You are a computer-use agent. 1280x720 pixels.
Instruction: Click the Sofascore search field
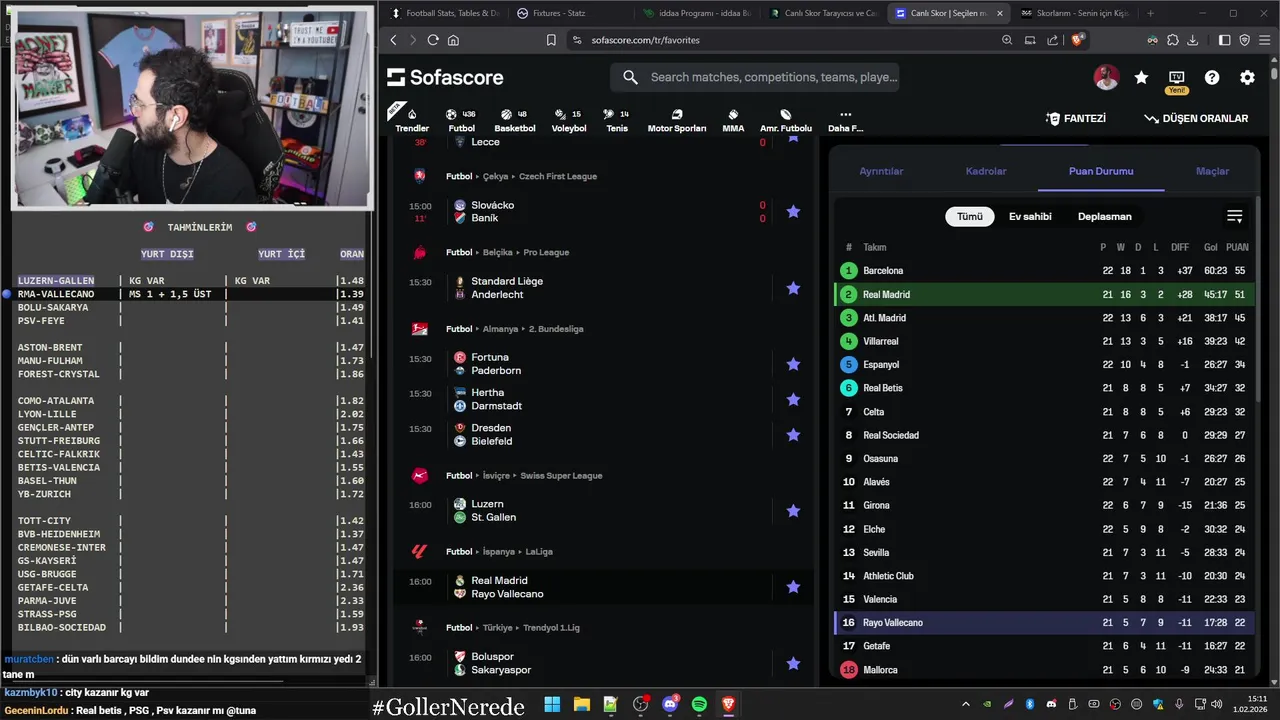click(x=755, y=77)
